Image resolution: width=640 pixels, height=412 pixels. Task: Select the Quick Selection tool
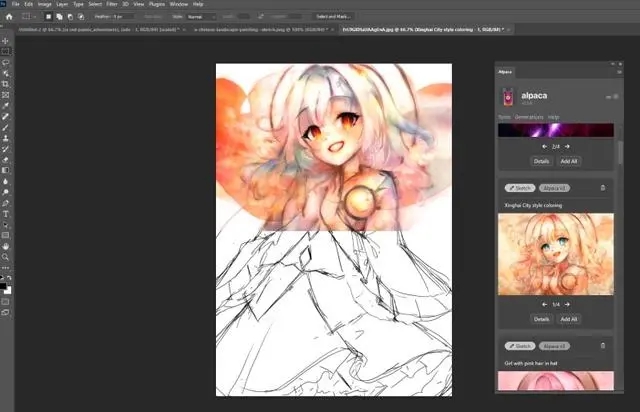[x=5, y=73]
